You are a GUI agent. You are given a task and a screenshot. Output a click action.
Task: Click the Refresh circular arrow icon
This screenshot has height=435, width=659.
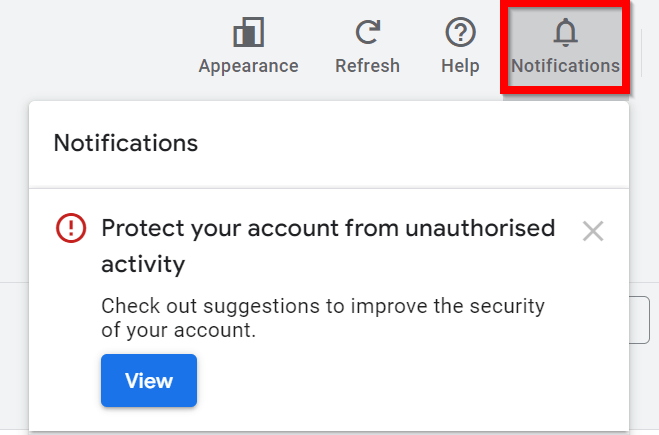tap(368, 32)
